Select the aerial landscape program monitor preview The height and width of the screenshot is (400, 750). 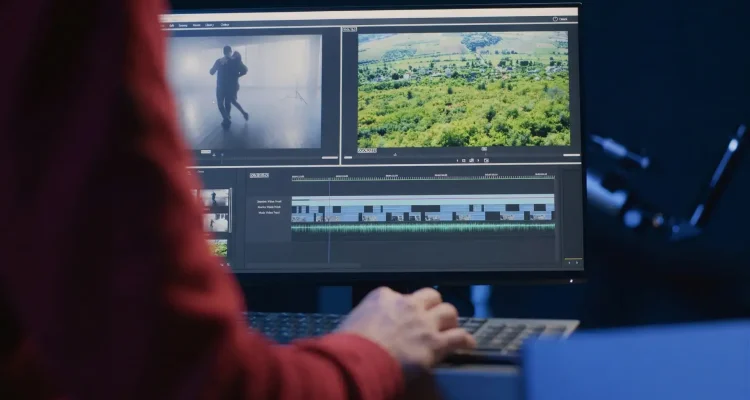point(463,89)
